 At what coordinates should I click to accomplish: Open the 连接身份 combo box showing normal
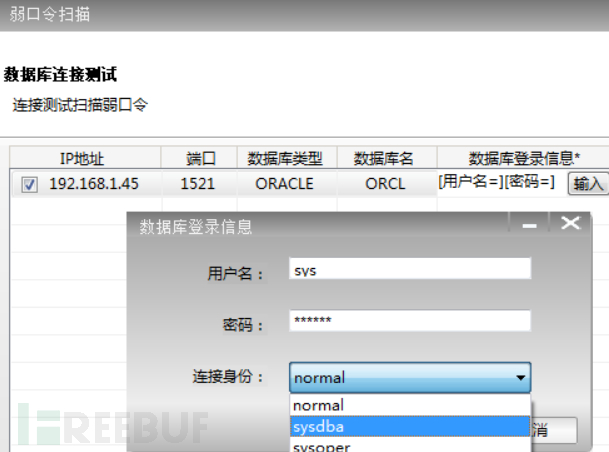[x=410, y=377]
